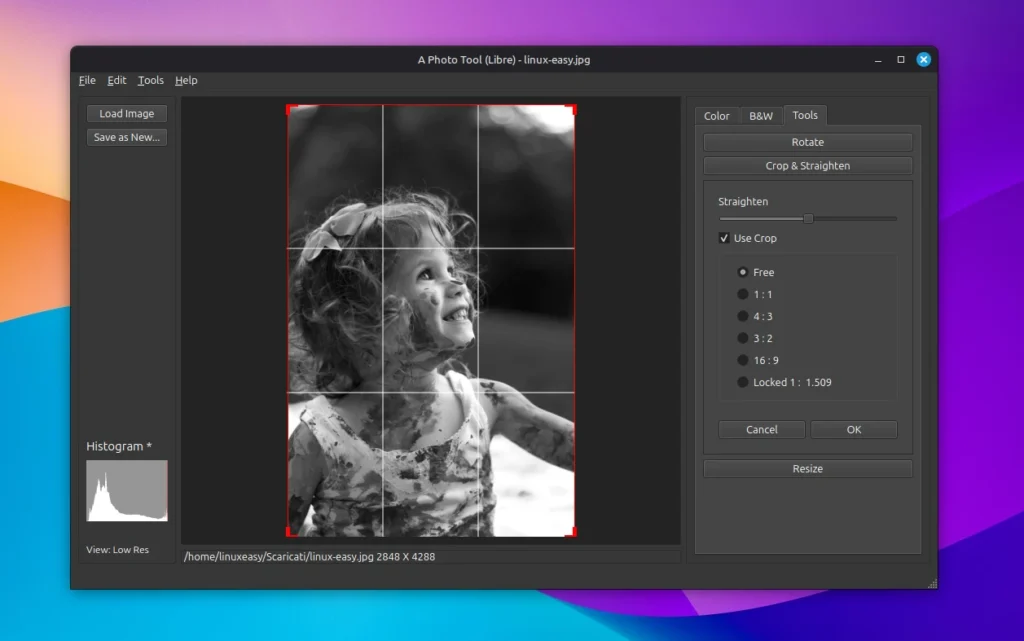Open the Resize tool

807,468
